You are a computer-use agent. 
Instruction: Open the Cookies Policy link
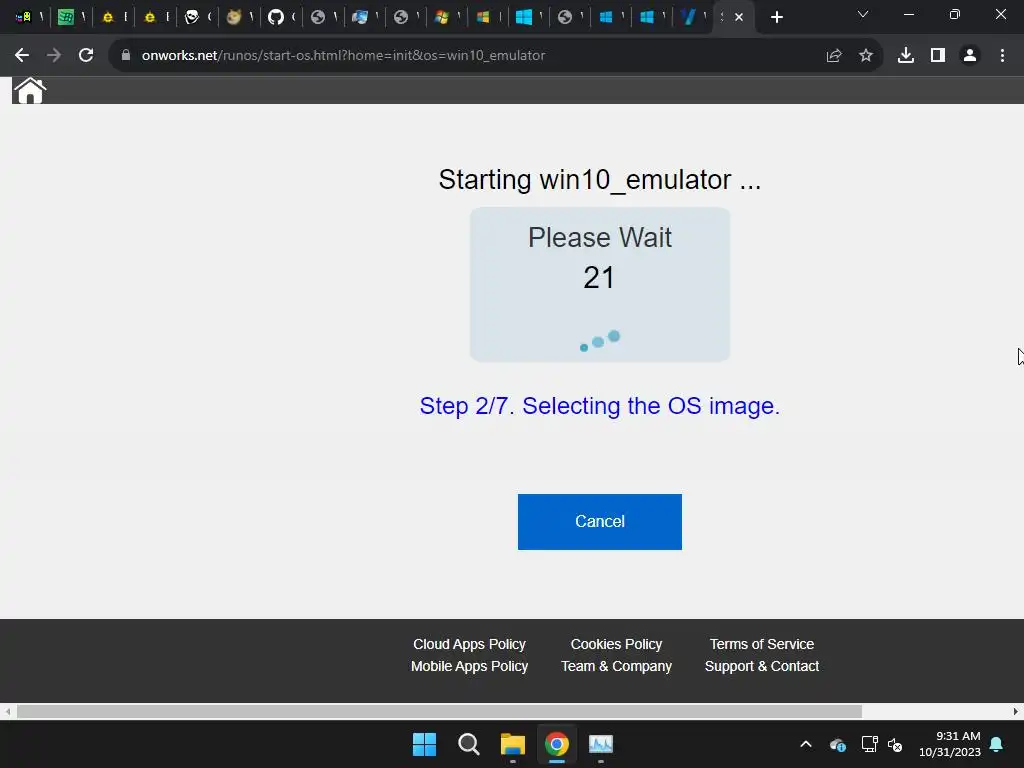616,644
